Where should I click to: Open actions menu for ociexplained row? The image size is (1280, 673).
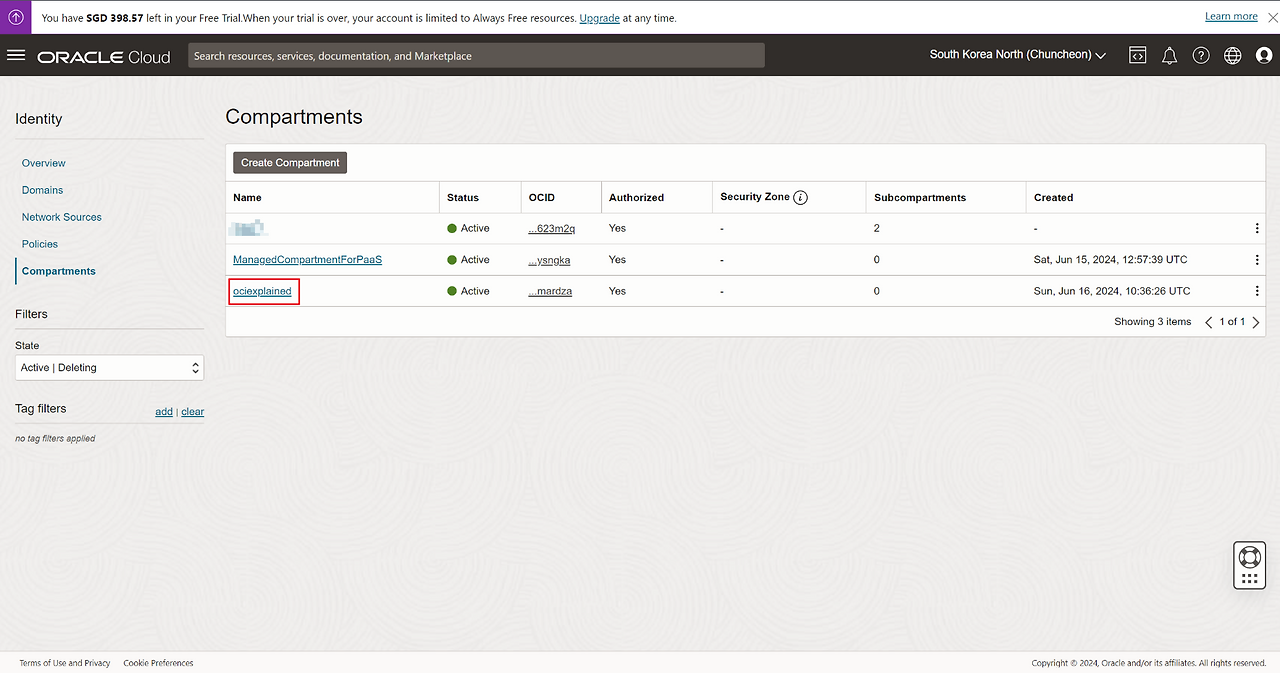(x=1257, y=291)
